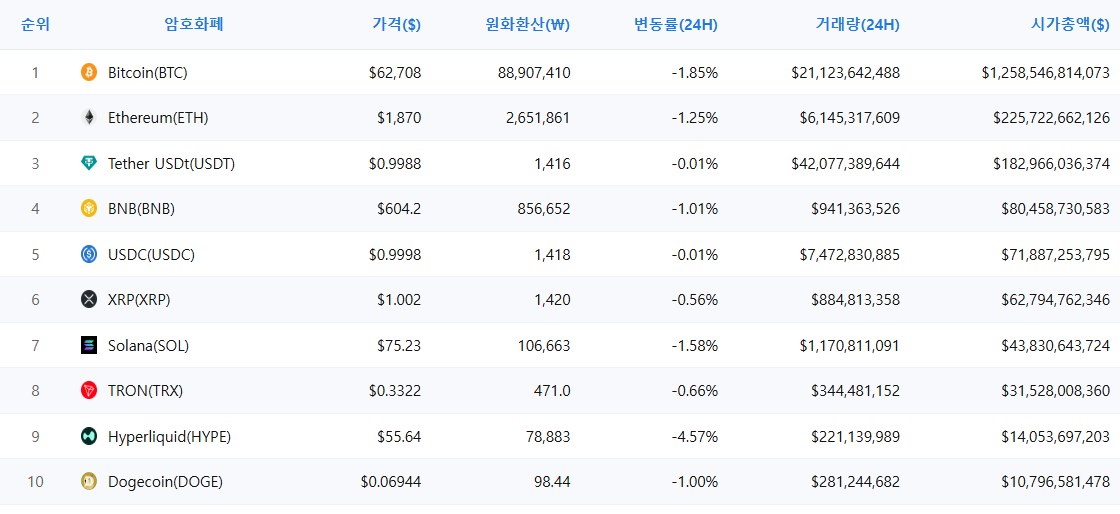Click volume $1,170,811,091

[850, 346]
